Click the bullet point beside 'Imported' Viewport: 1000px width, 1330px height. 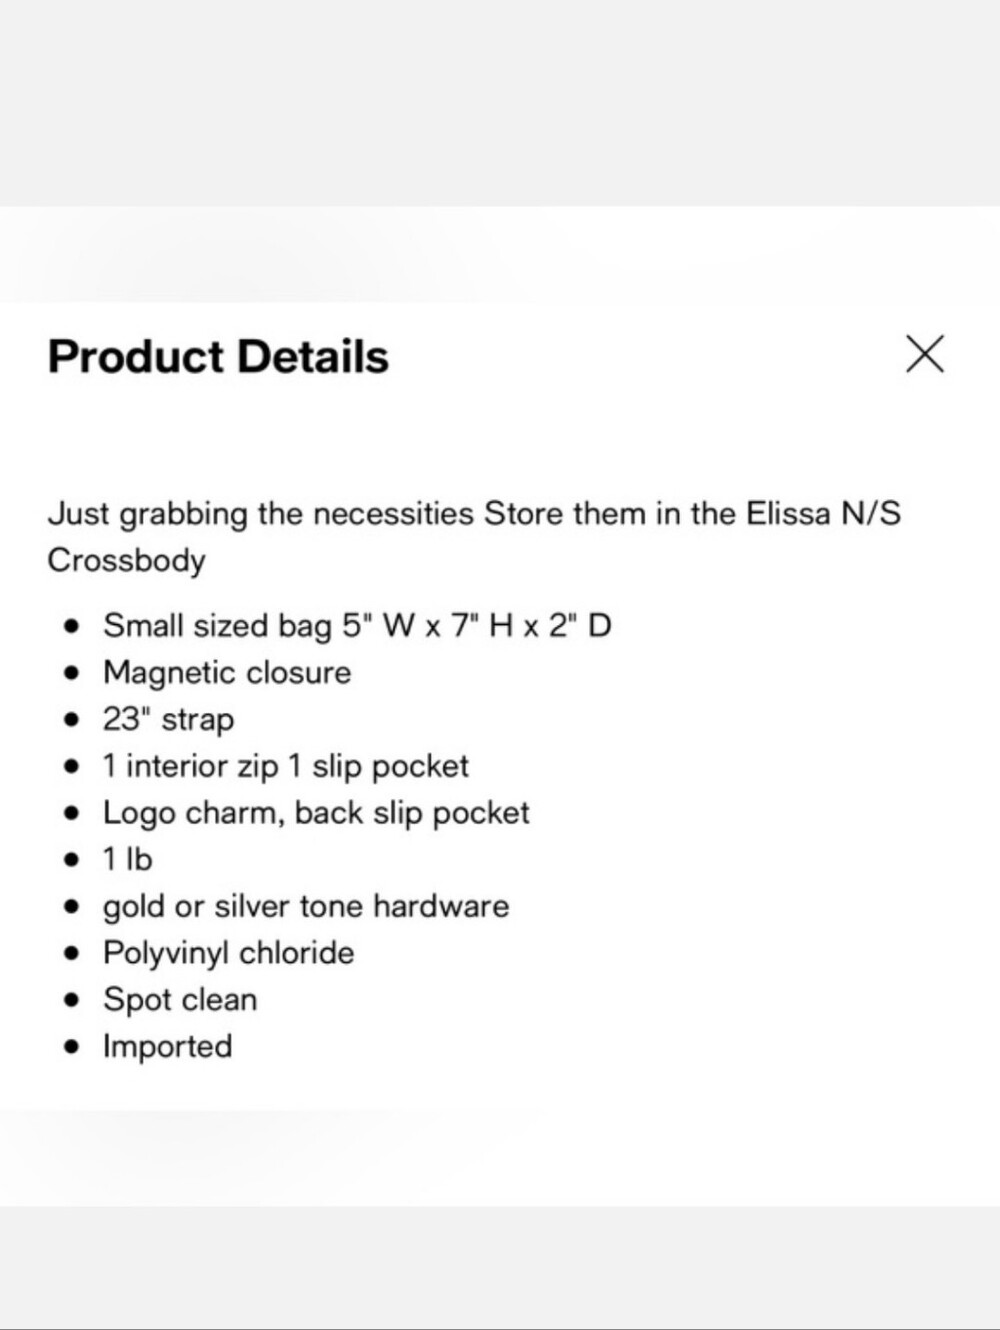(x=71, y=1048)
